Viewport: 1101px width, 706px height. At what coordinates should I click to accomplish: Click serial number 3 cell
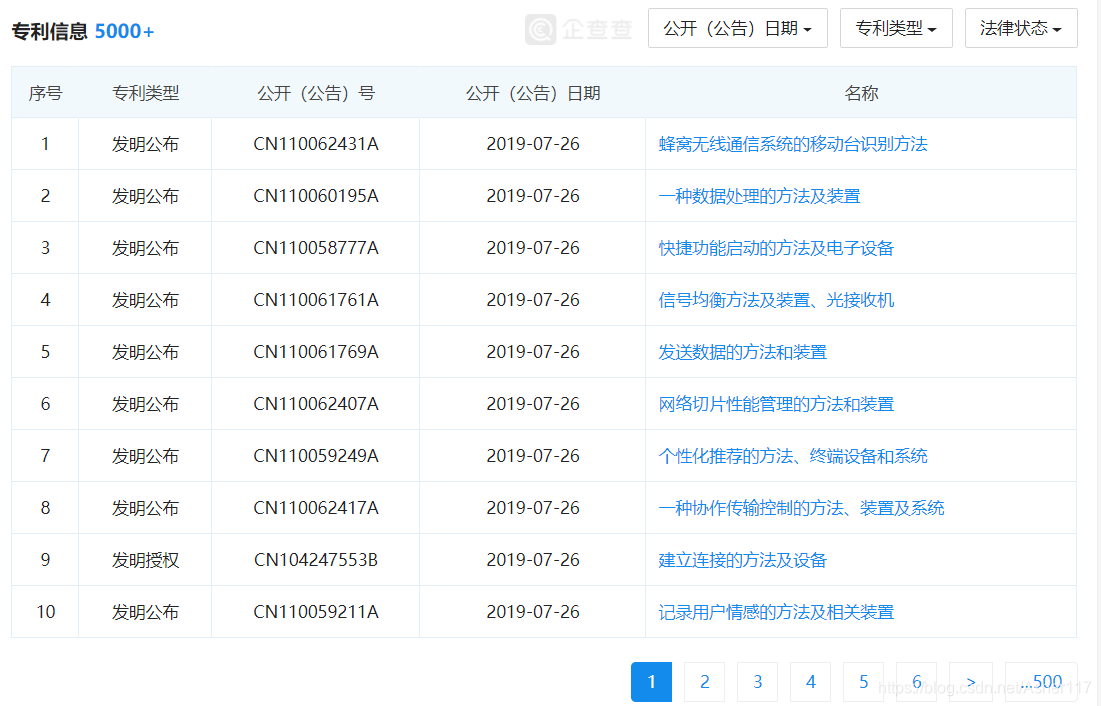[45, 248]
